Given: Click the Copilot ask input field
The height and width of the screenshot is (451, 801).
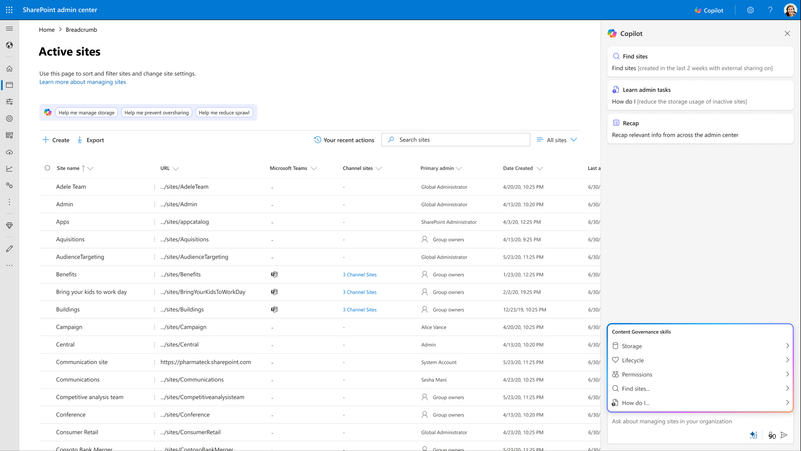Looking at the screenshot, I should pyautogui.click(x=700, y=421).
